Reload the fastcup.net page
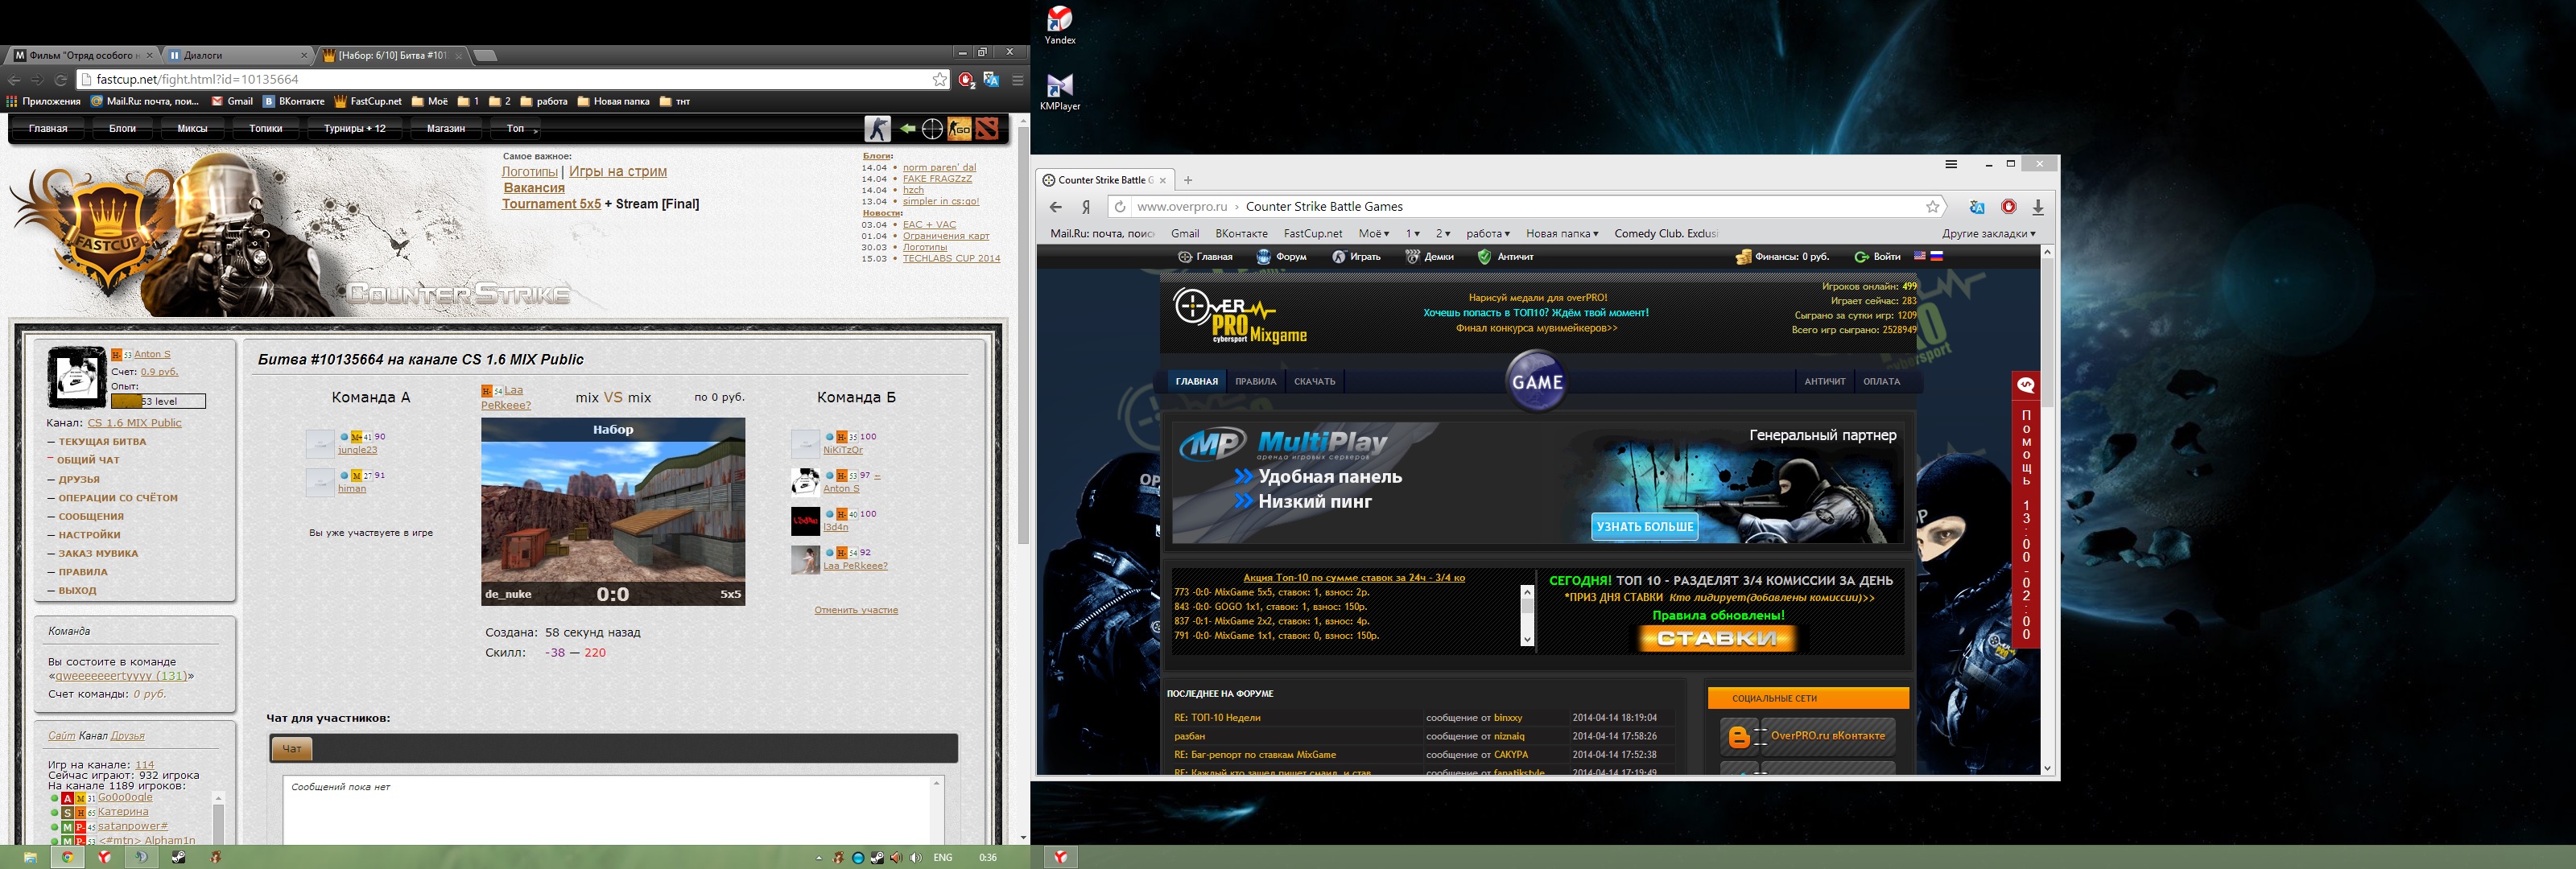 tap(60, 80)
